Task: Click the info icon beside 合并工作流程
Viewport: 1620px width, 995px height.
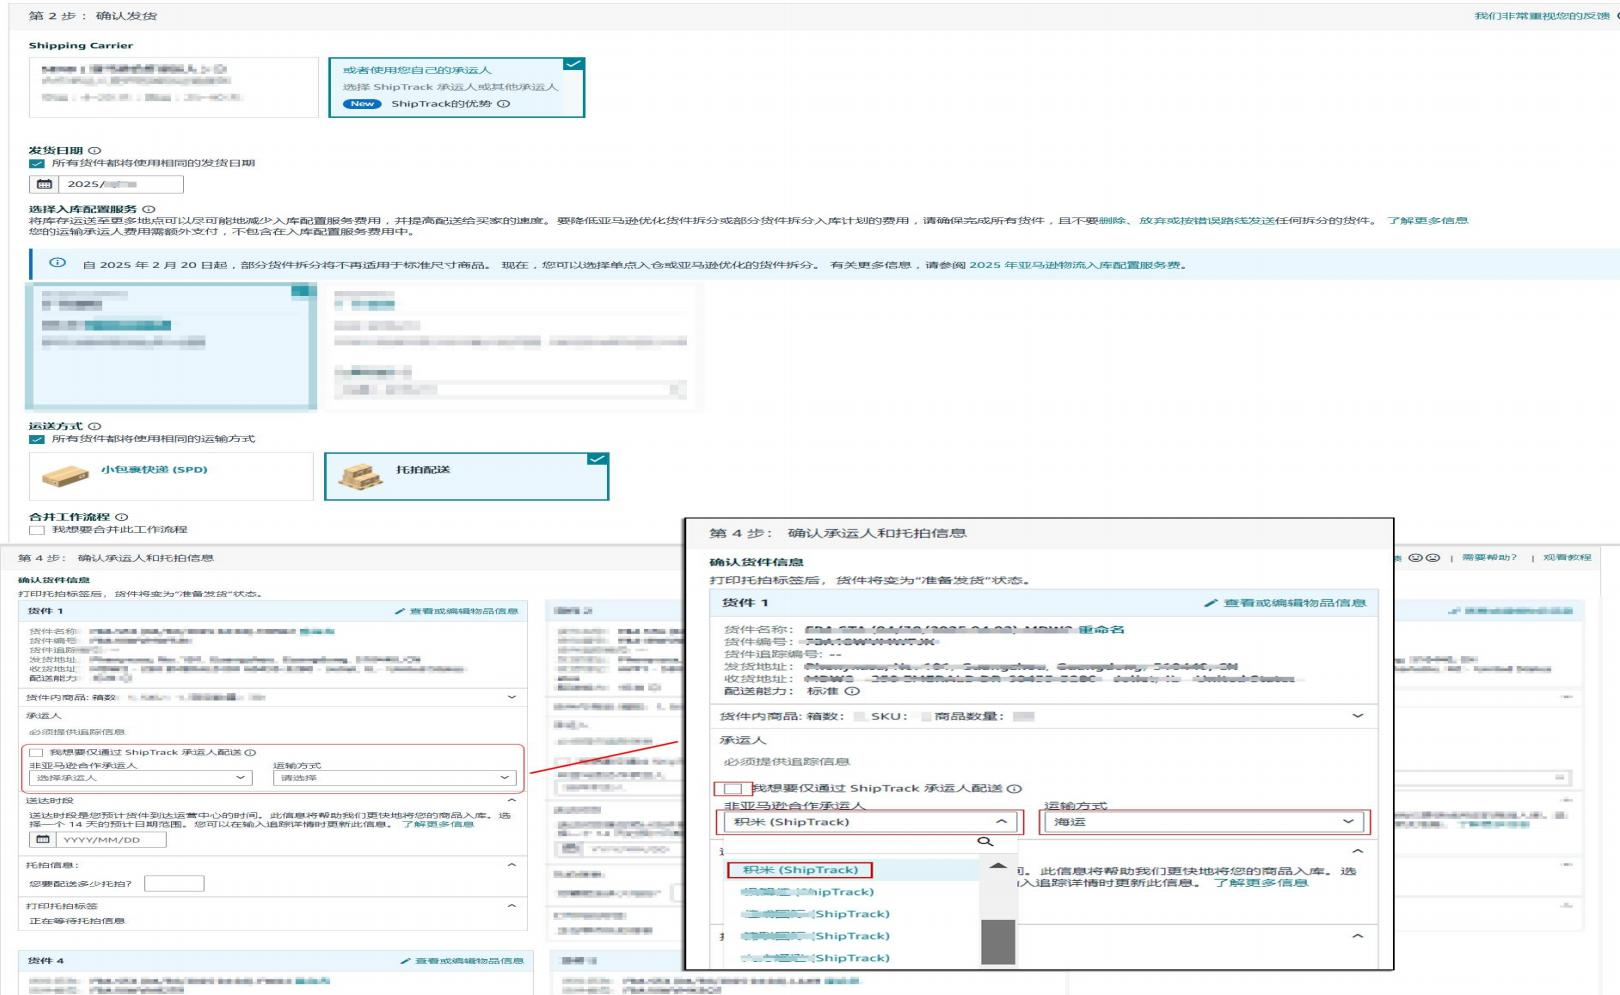Action: pyautogui.click(x=122, y=517)
